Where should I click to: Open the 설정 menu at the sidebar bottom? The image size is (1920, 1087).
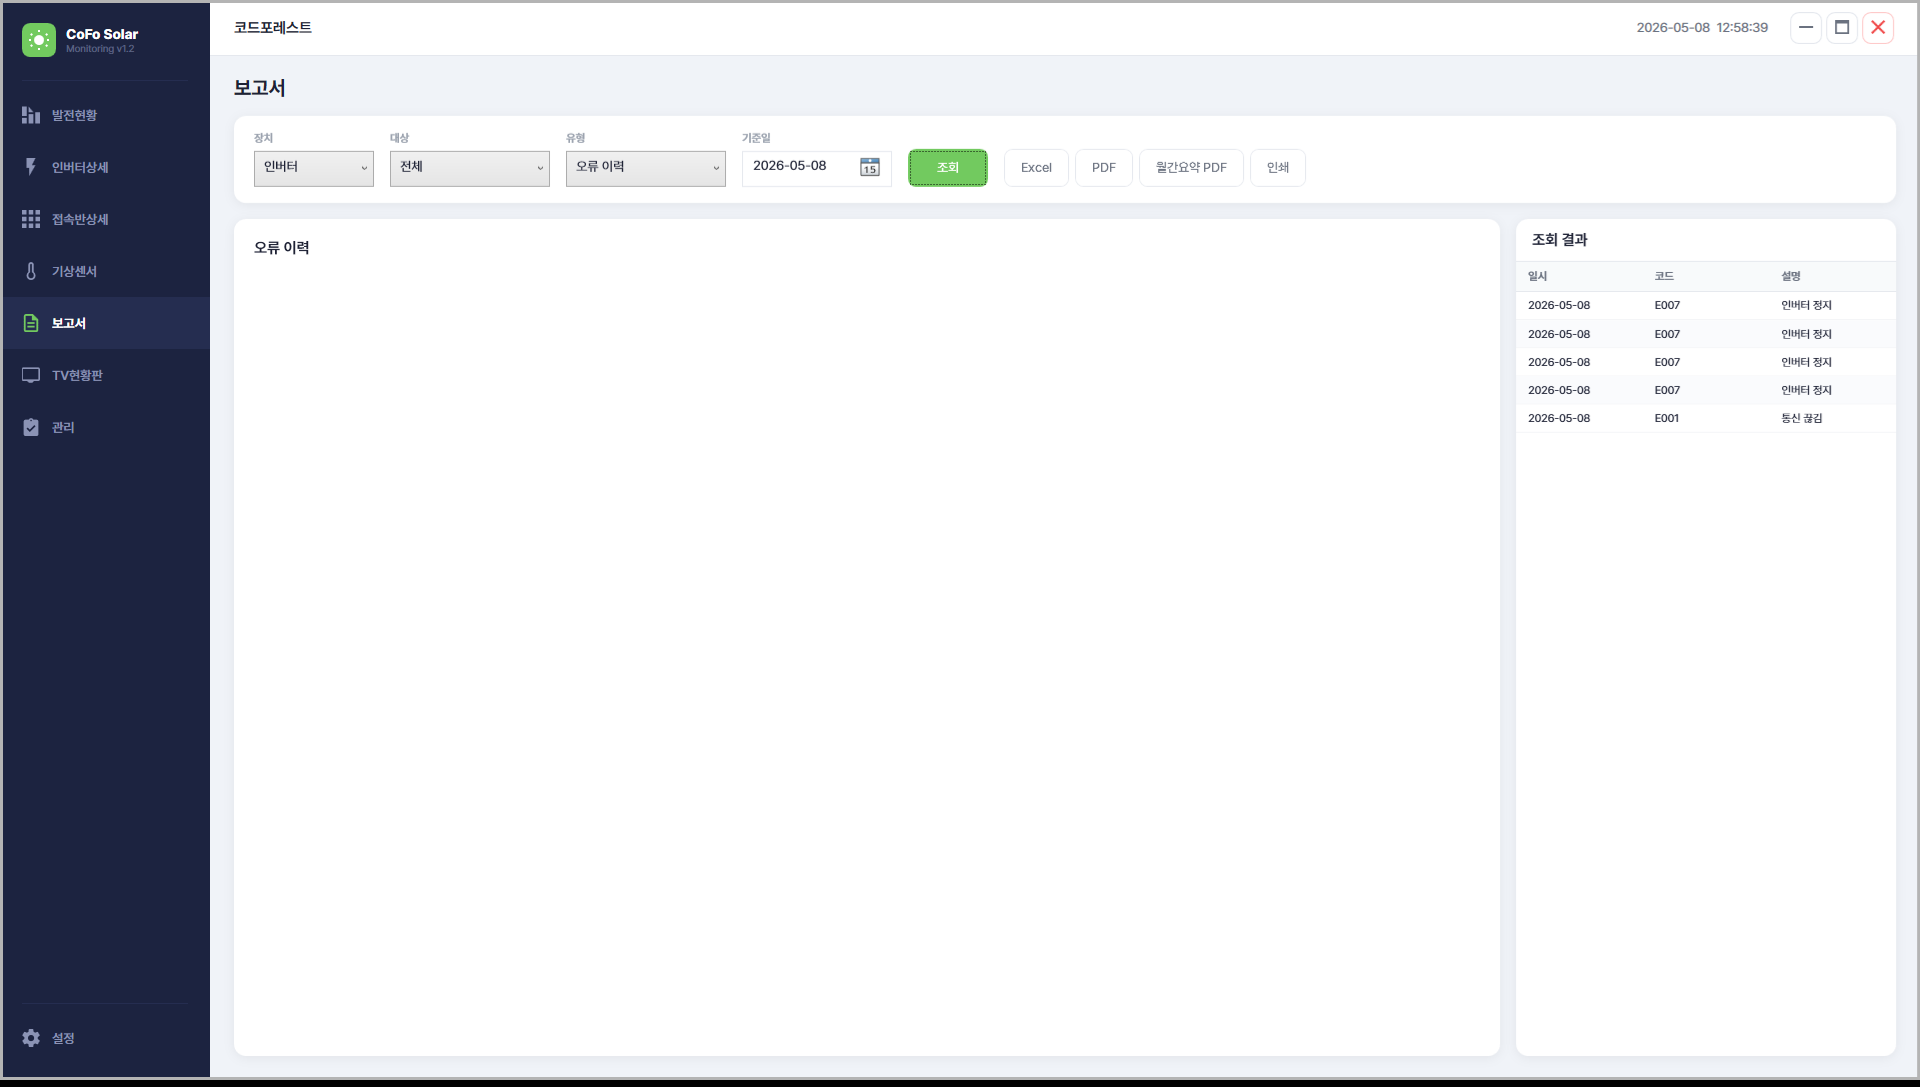pyautogui.click(x=106, y=1038)
